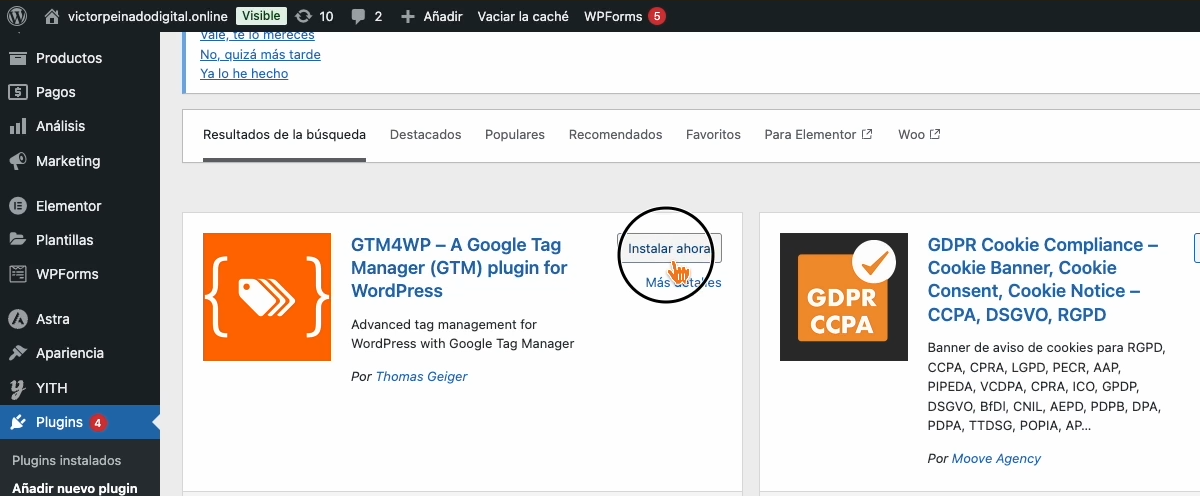
Task: Click the home site icon
Action: tap(52, 16)
